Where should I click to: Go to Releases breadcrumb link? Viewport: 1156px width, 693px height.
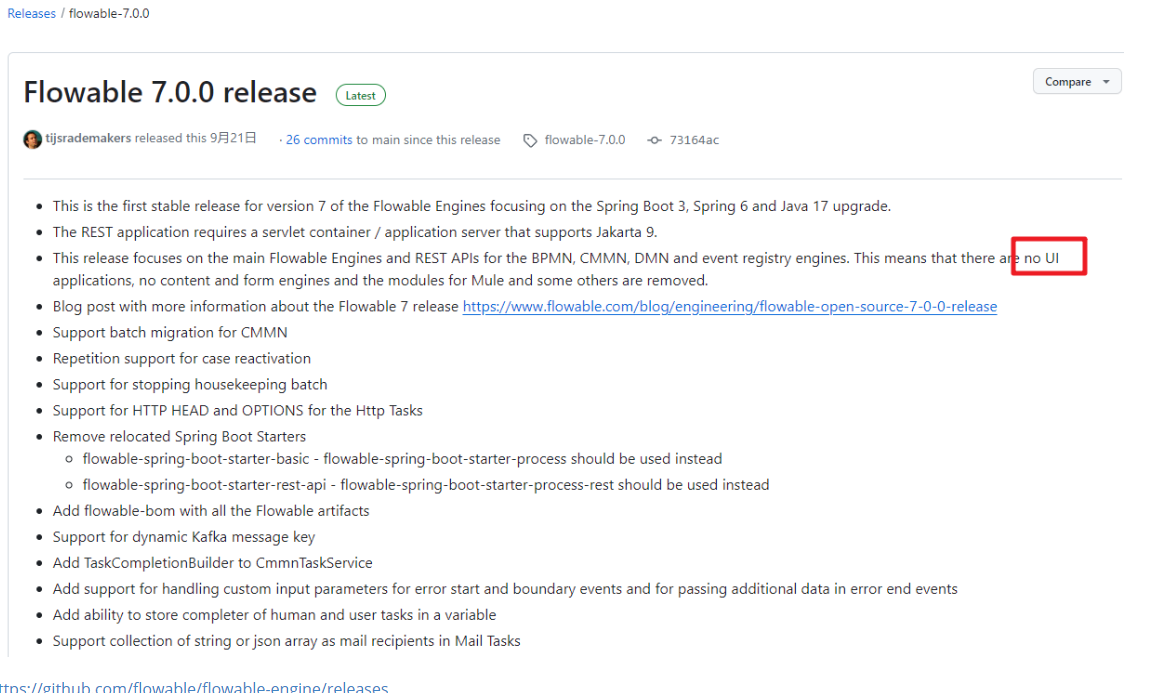32,14
